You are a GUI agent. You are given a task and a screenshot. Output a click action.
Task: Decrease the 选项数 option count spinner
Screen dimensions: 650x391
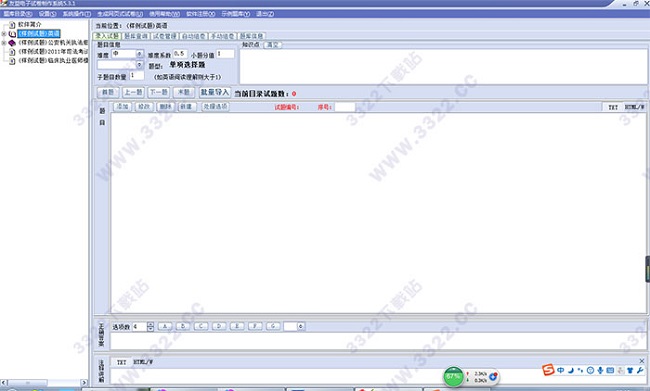pos(150,329)
